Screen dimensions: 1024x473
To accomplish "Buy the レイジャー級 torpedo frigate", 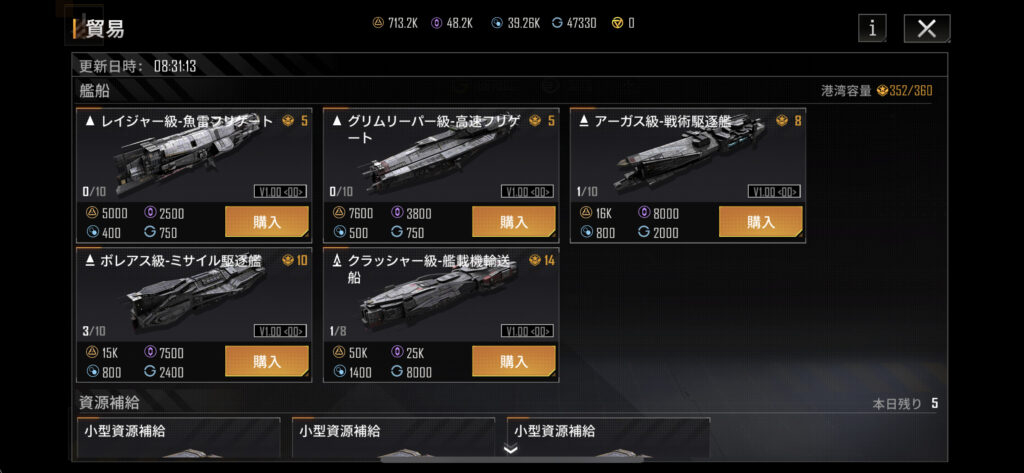I will [267, 221].
